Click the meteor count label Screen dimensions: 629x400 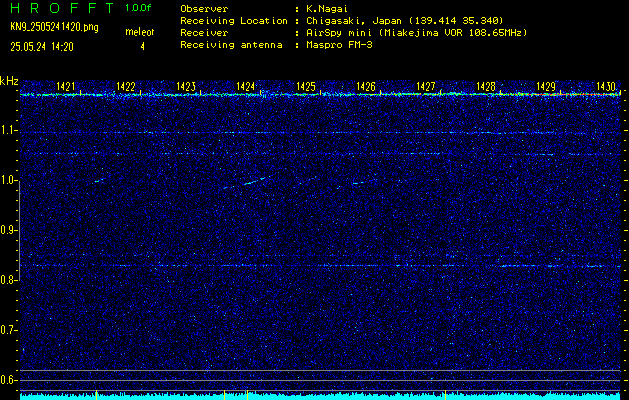tap(140, 32)
